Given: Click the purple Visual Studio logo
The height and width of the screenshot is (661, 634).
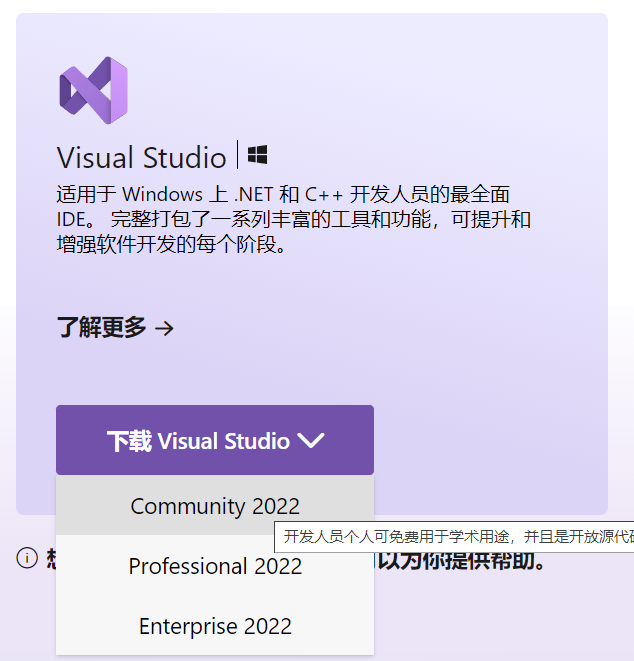Looking at the screenshot, I should click(x=93, y=90).
